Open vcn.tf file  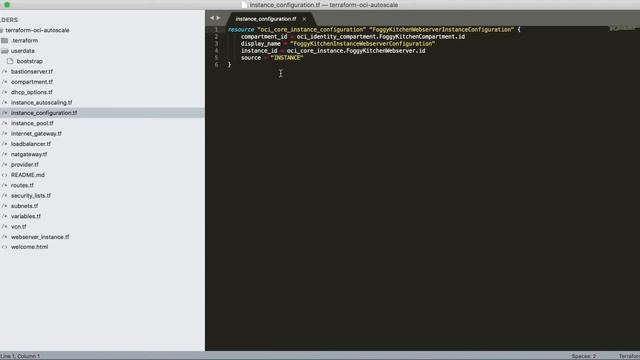point(19,227)
